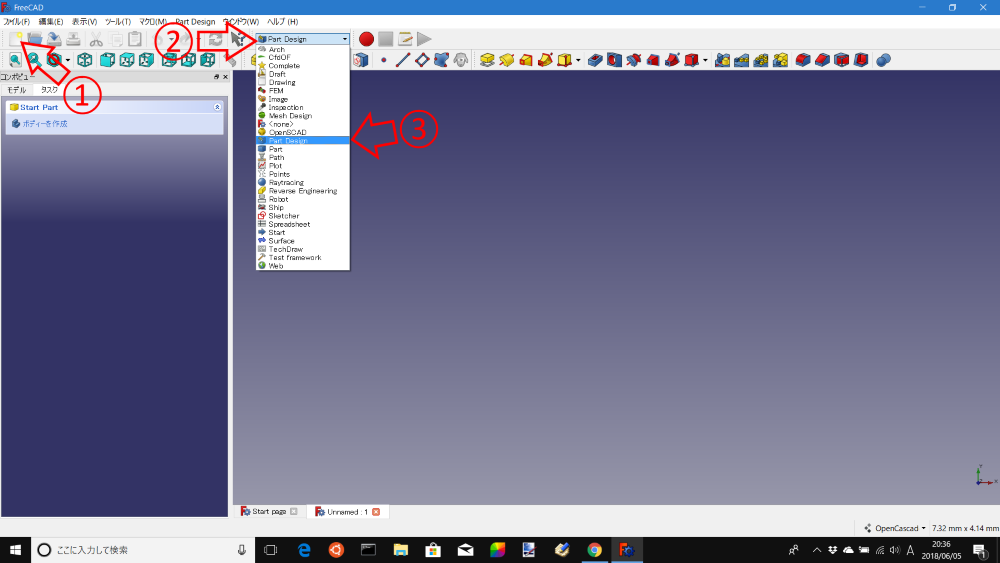Choose OpenSCAD from workbench list
Screen dimensions: 1000x563
tap(303, 132)
